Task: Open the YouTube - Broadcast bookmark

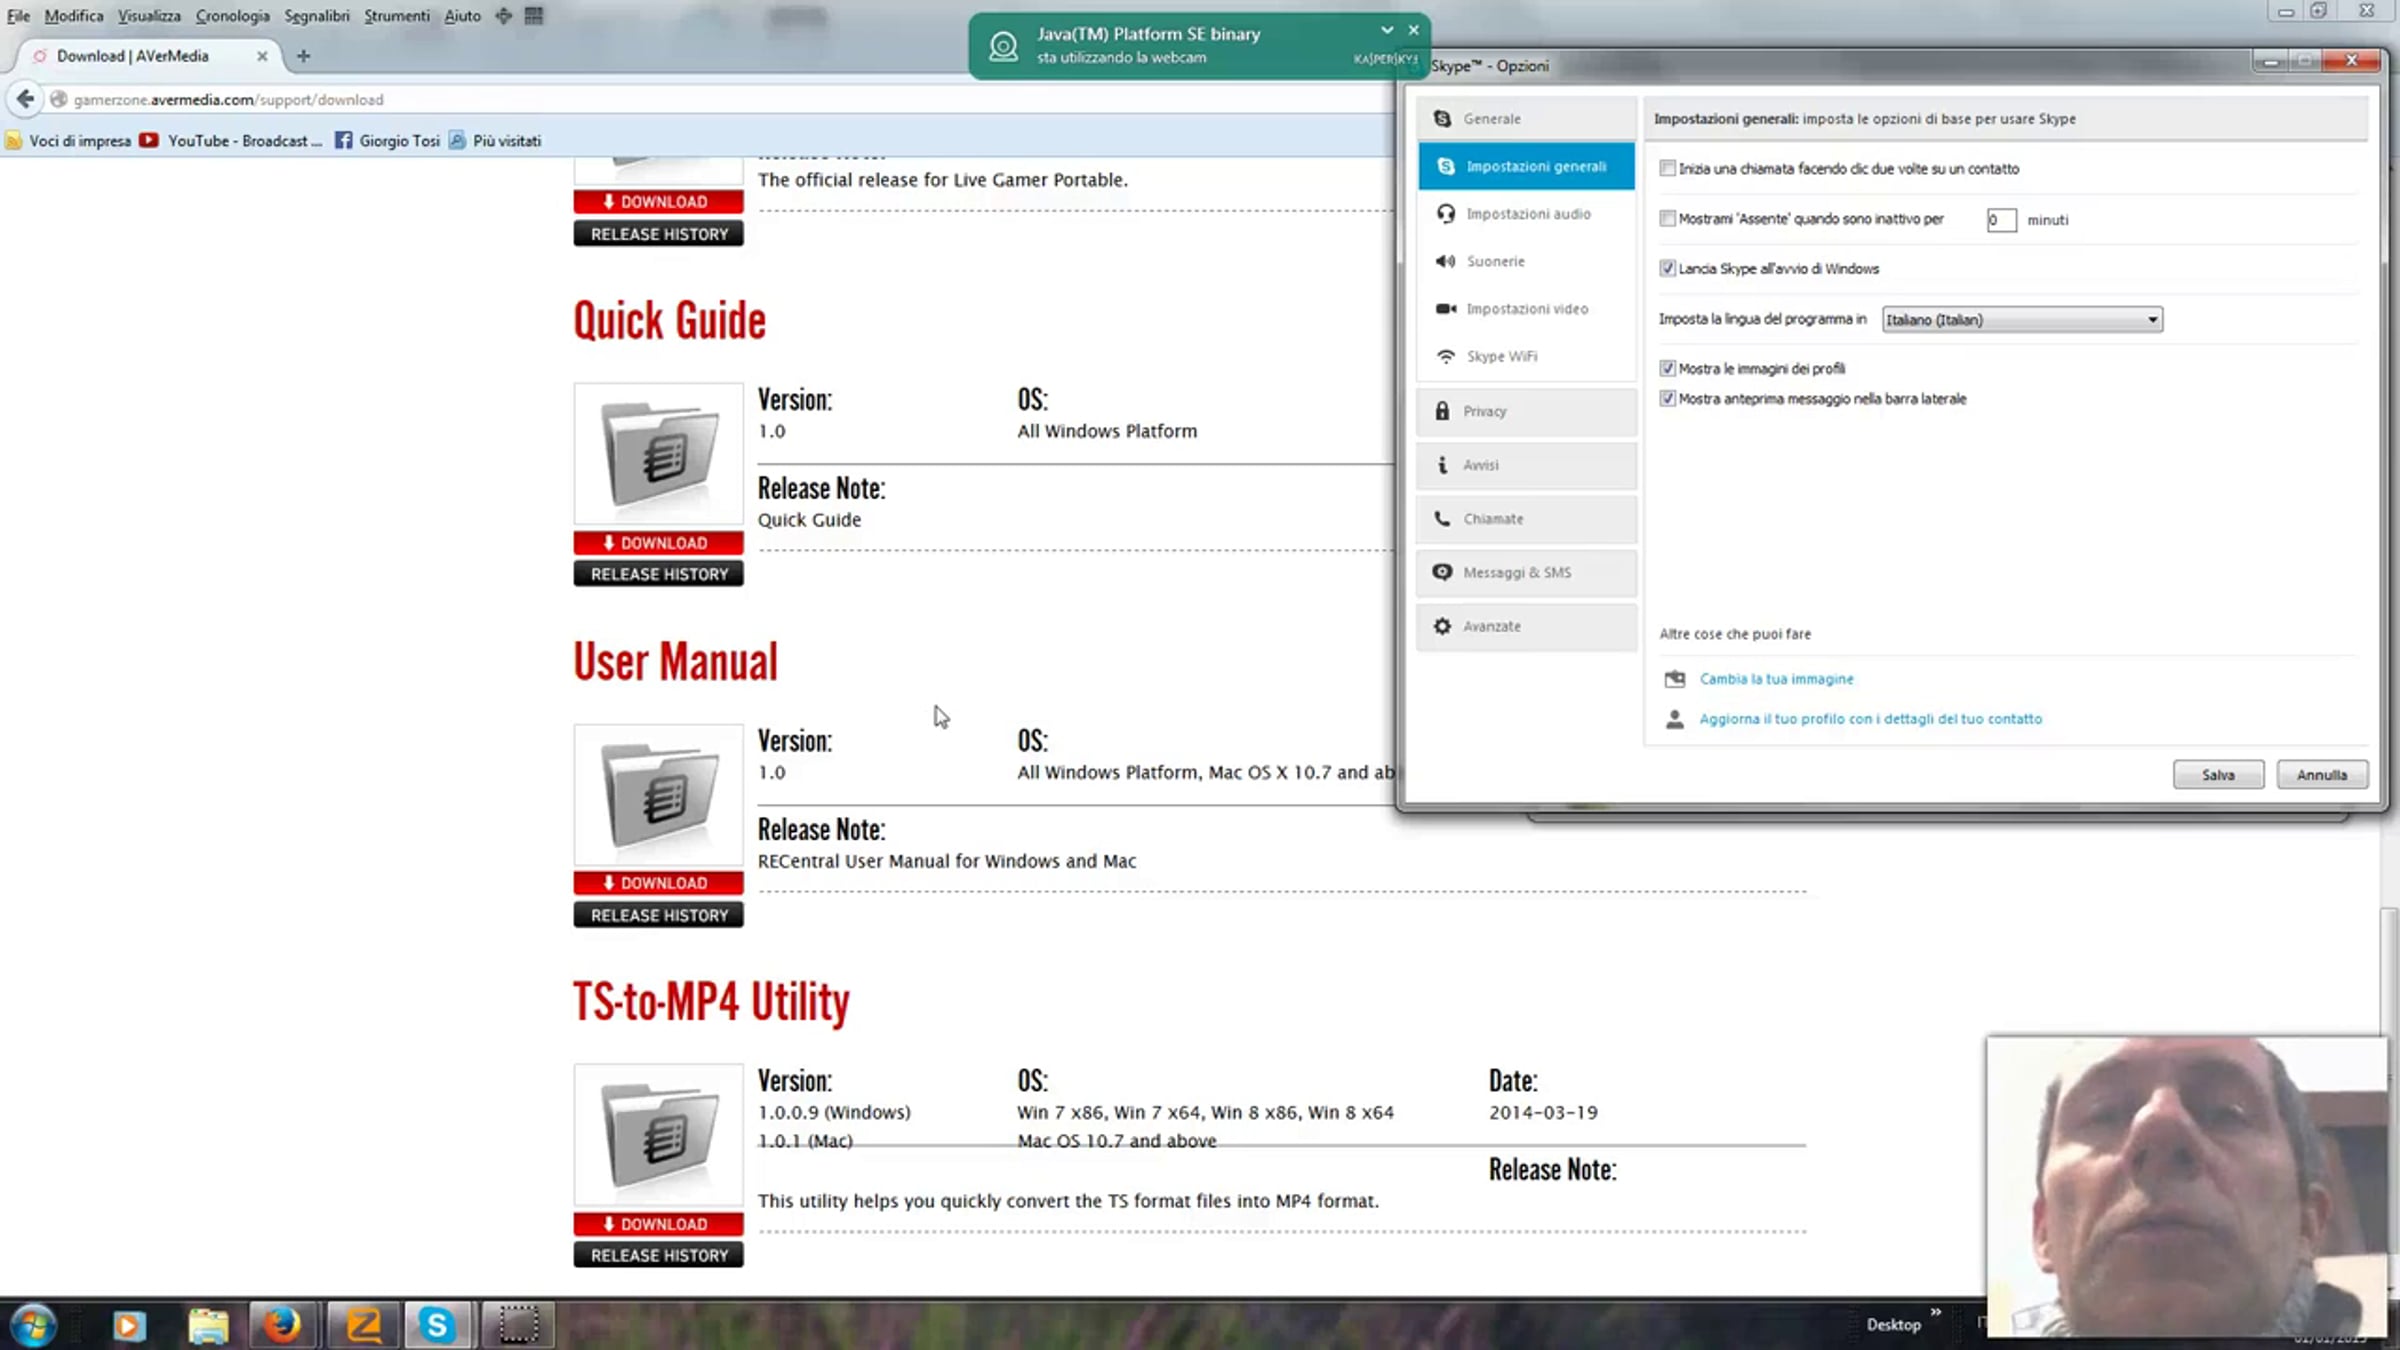Action: click(231, 141)
